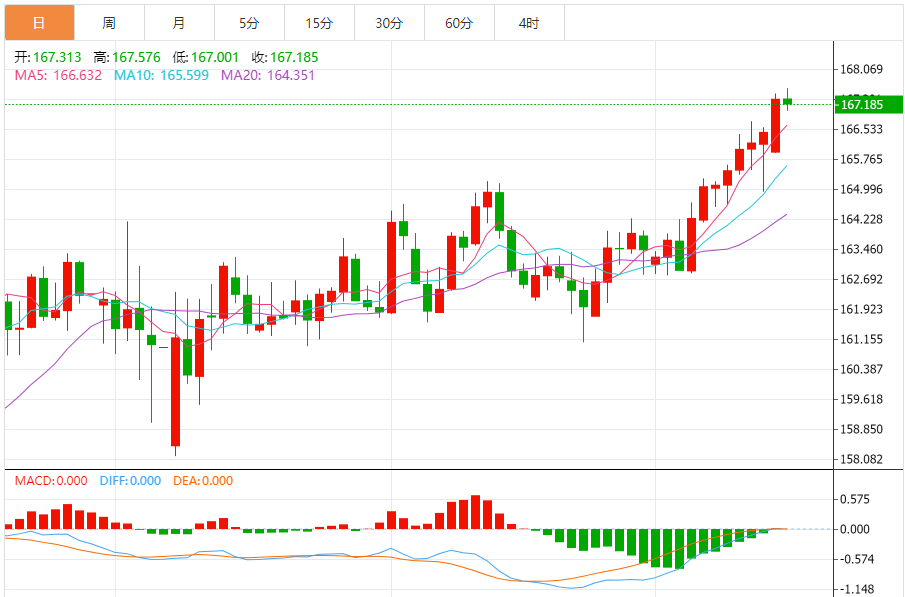The image size is (905, 597).
Task: Click the 164.228 price axis label
Action: pos(861,219)
